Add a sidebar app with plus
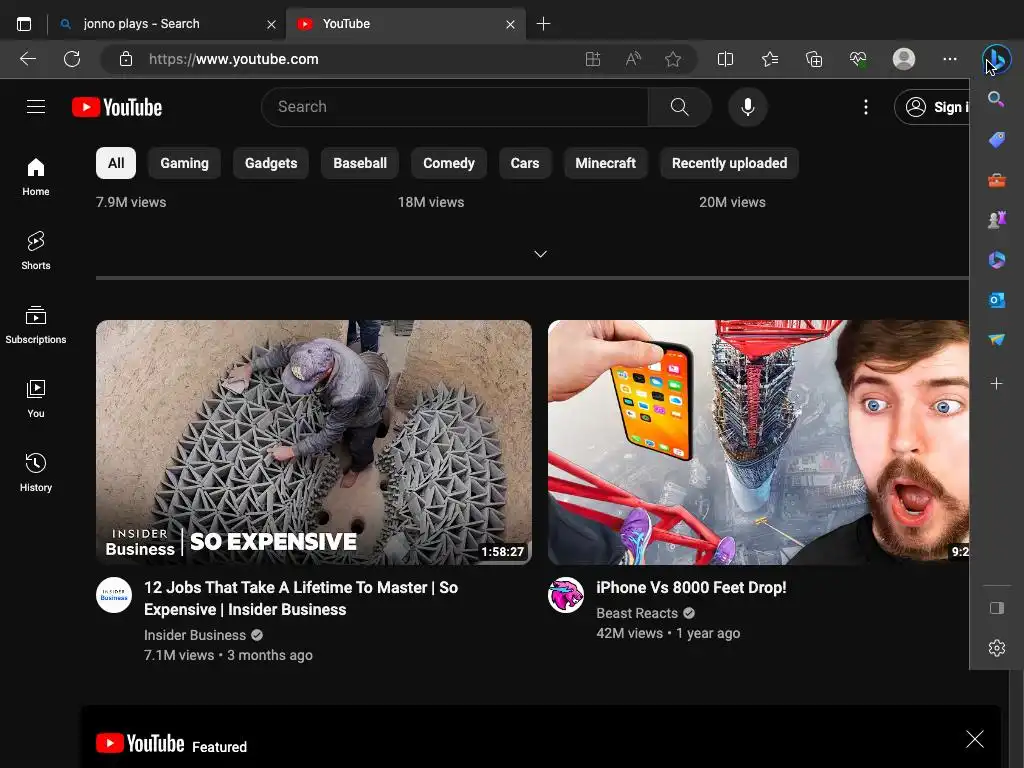 996,383
